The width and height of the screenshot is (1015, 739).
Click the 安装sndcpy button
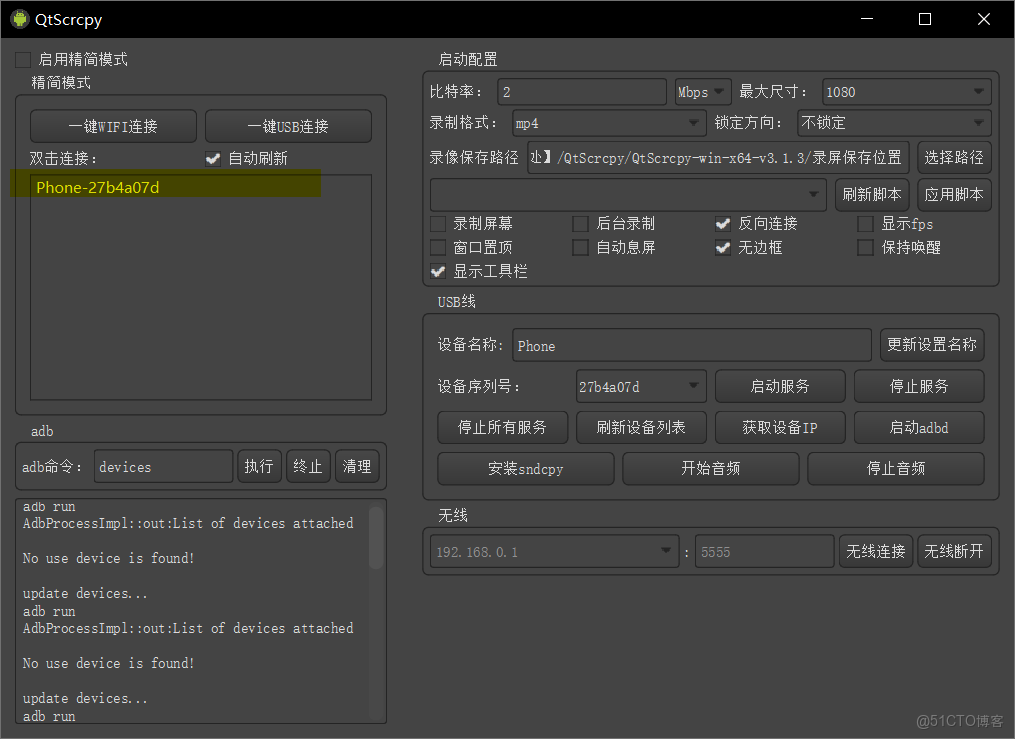point(526,469)
